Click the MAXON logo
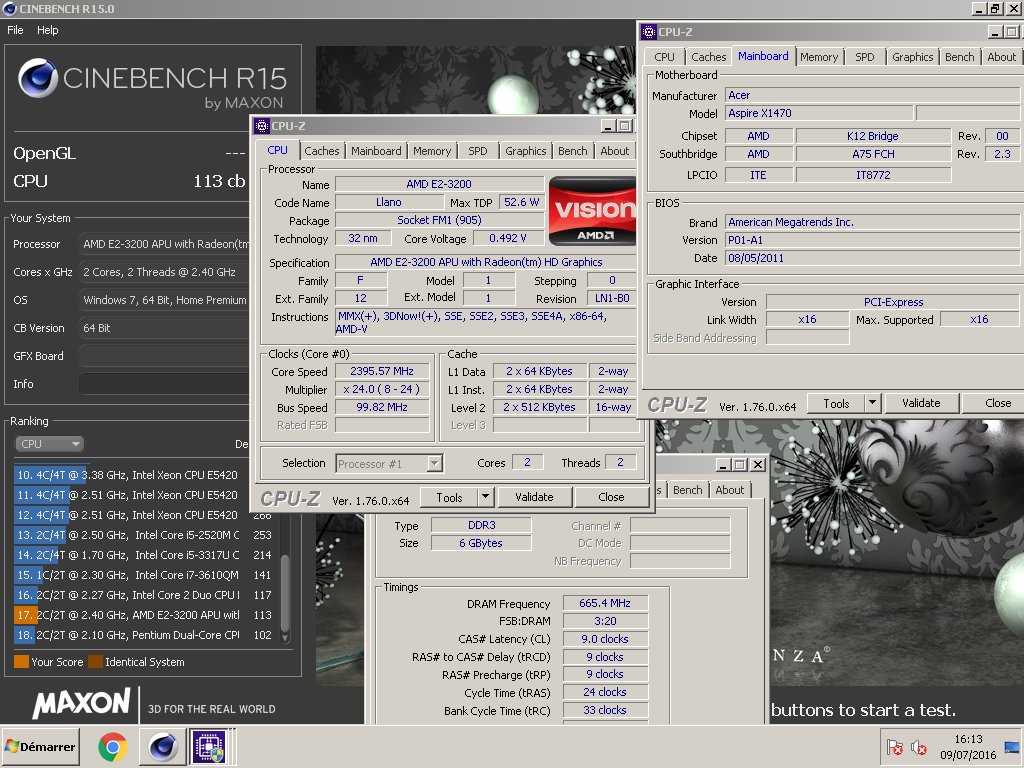1024x768 pixels. [82, 703]
